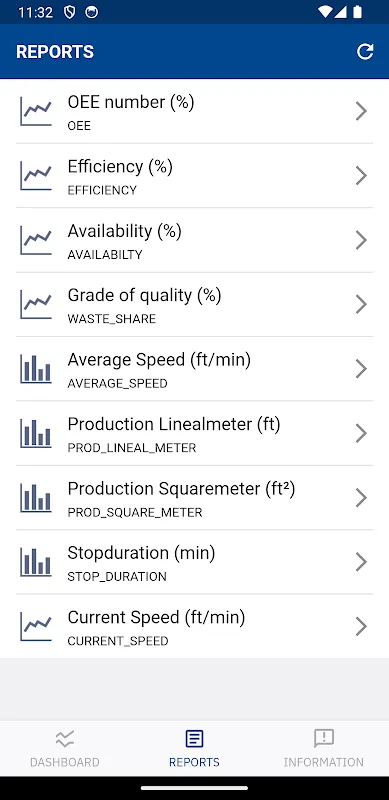Select the bar chart icon for Production Linealmeter
The width and height of the screenshot is (389, 800).
pos(36,433)
